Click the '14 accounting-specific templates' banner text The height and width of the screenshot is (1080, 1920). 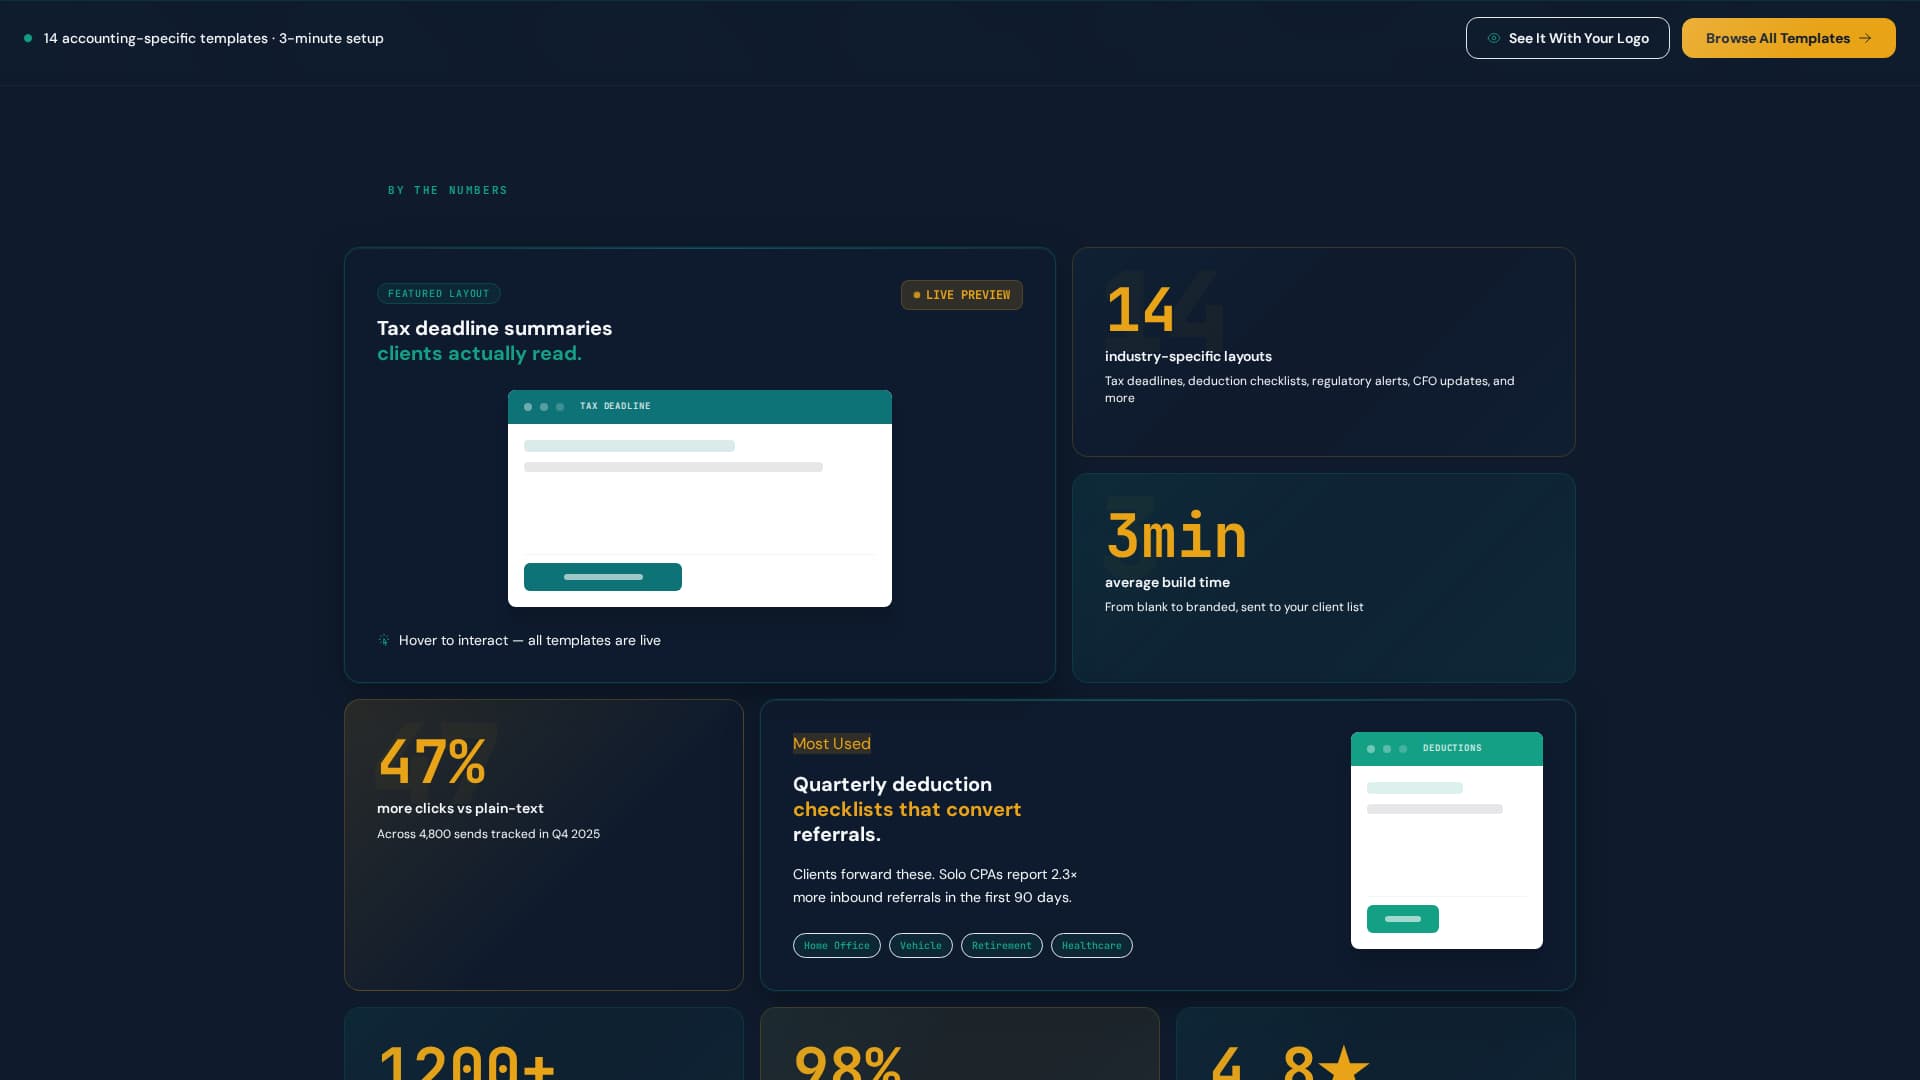tap(214, 38)
